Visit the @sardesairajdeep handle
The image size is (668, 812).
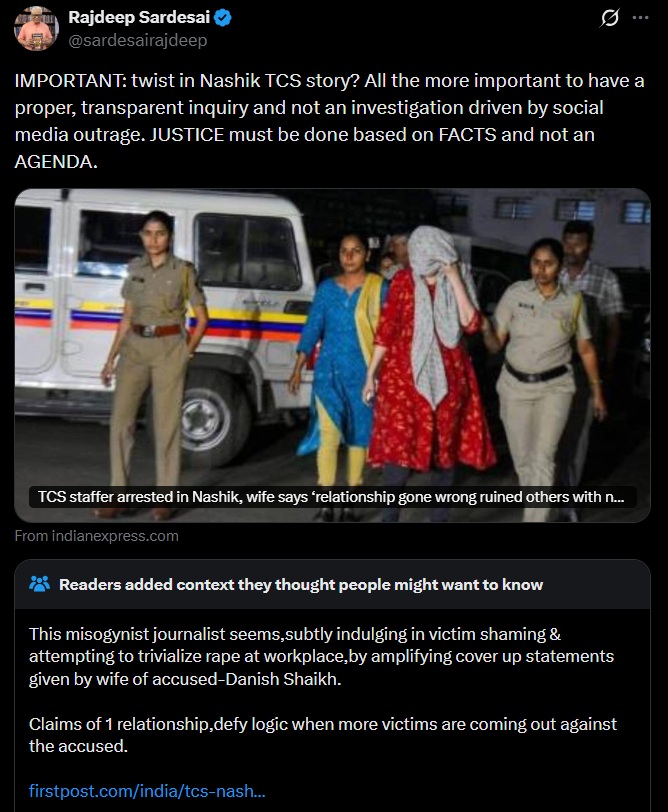click(x=138, y=40)
